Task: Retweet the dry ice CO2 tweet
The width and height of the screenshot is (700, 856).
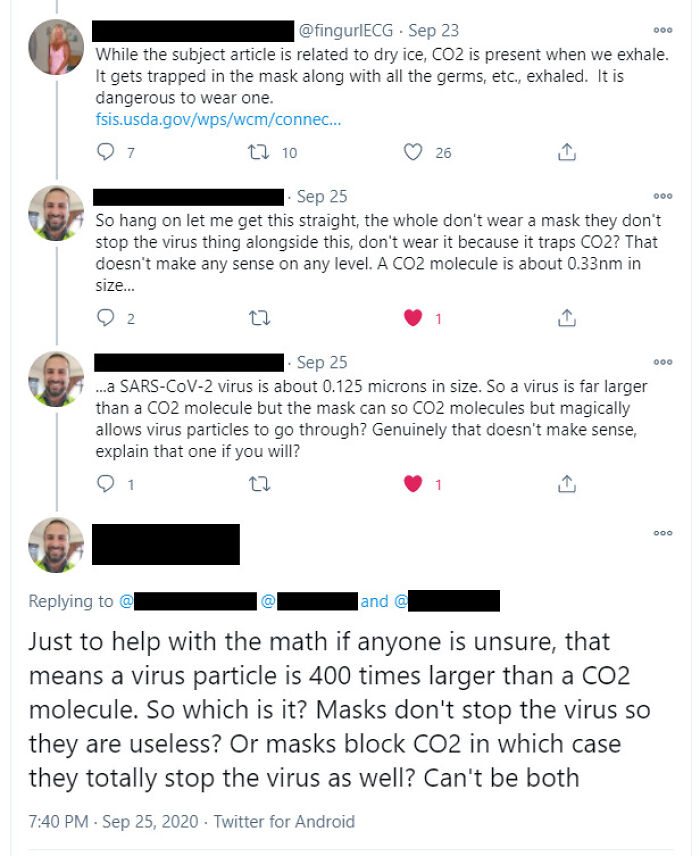Action: coord(258,151)
